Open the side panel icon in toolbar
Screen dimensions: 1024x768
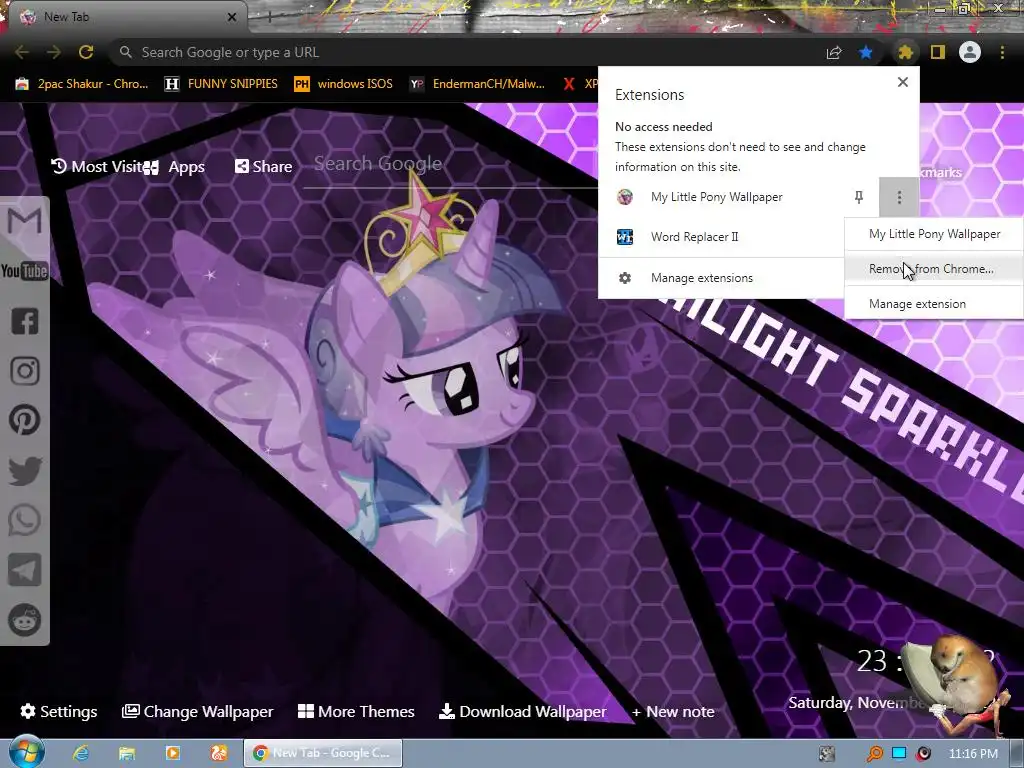tap(938, 52)
